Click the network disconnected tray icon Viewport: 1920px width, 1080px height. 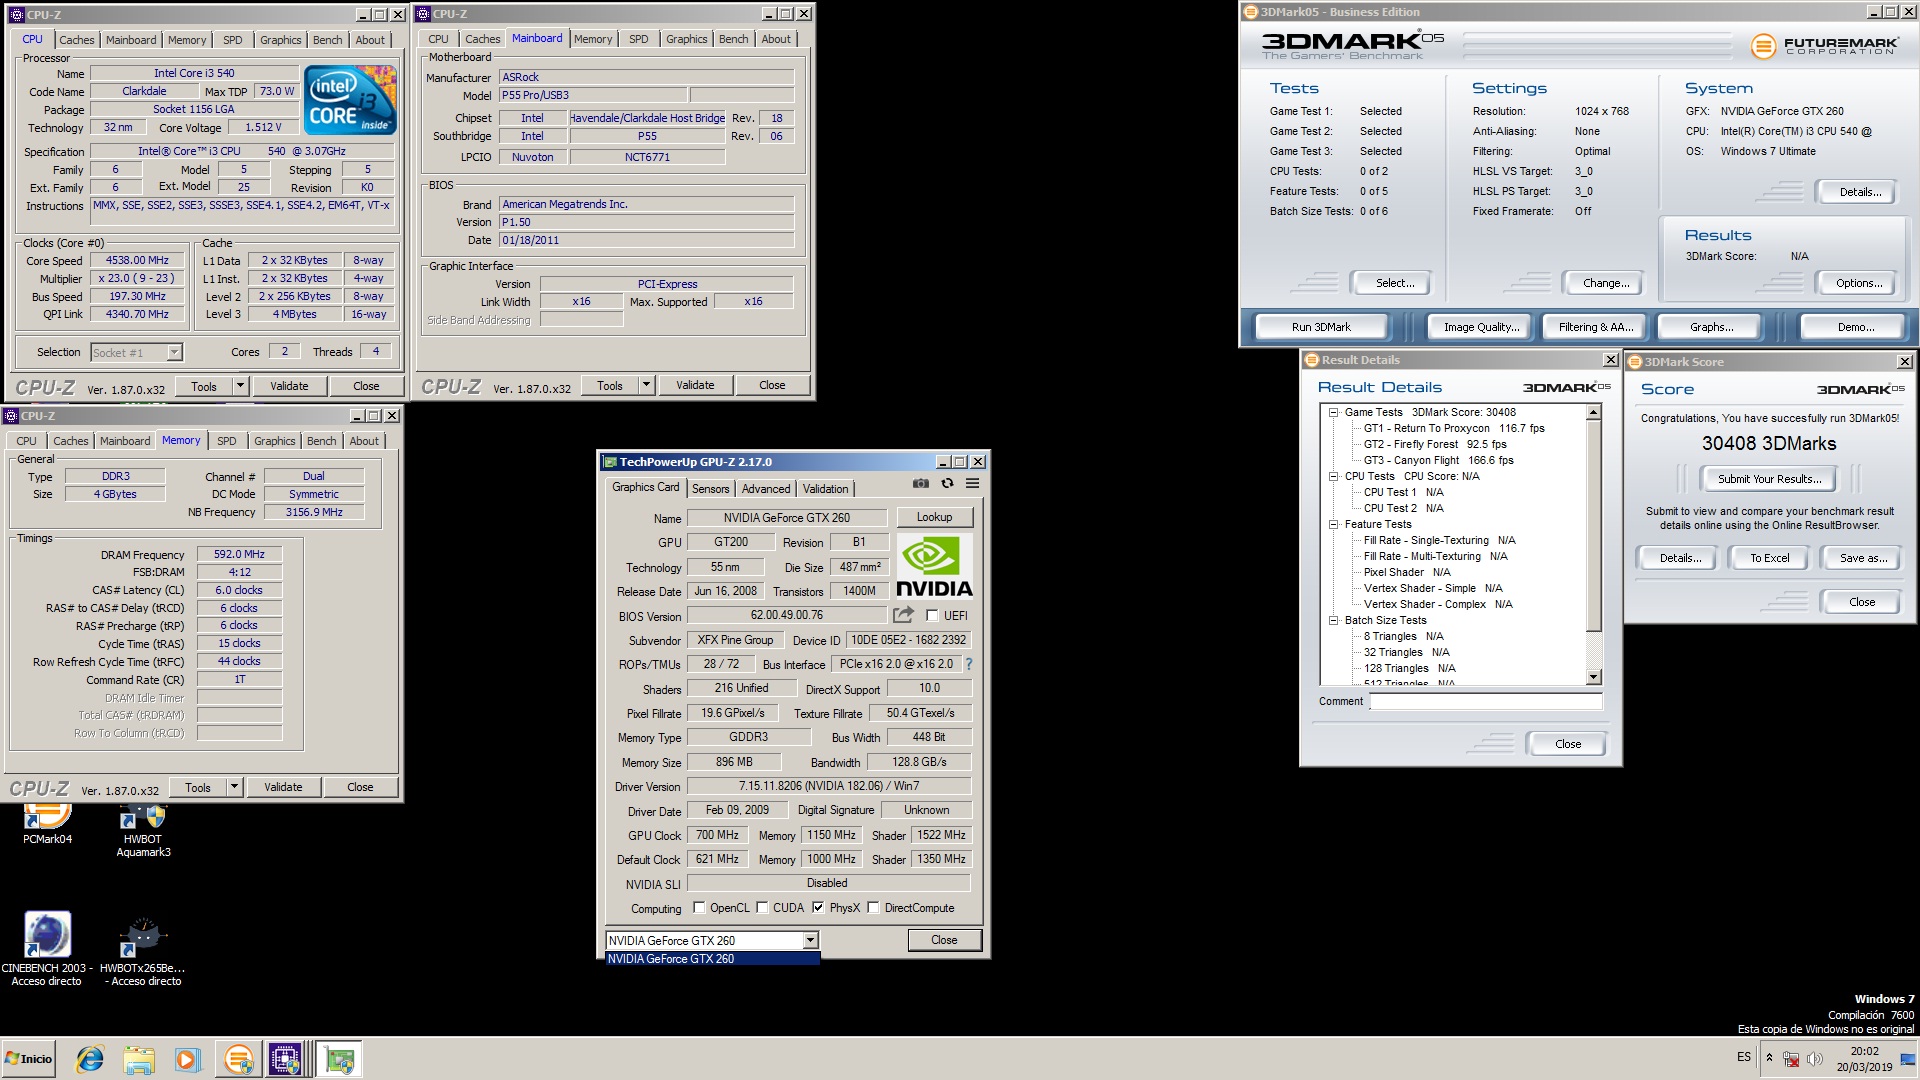coord(1791,1058)
